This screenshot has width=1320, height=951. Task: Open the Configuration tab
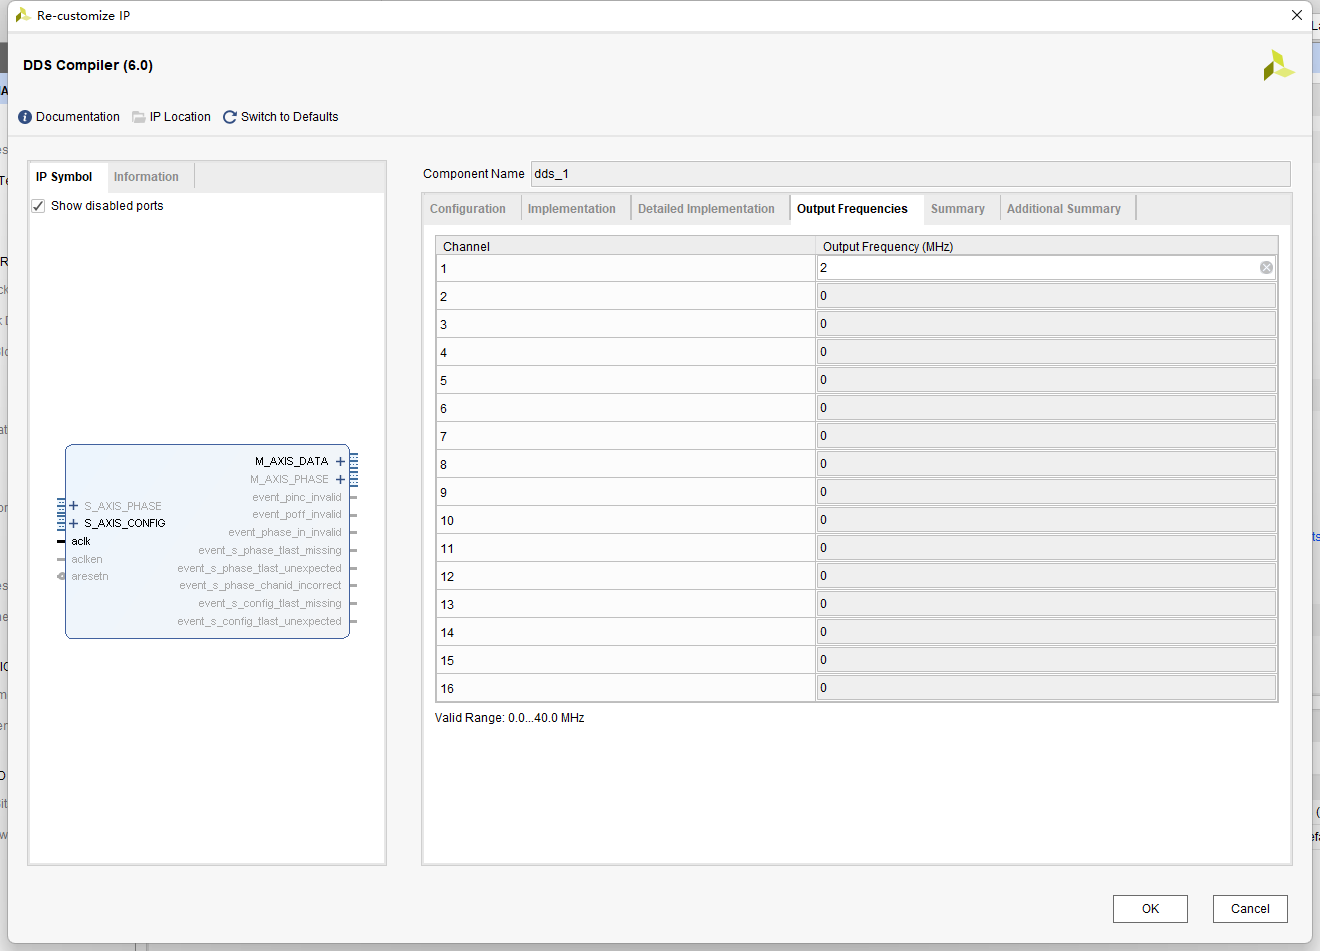click(x=468, y=209)
